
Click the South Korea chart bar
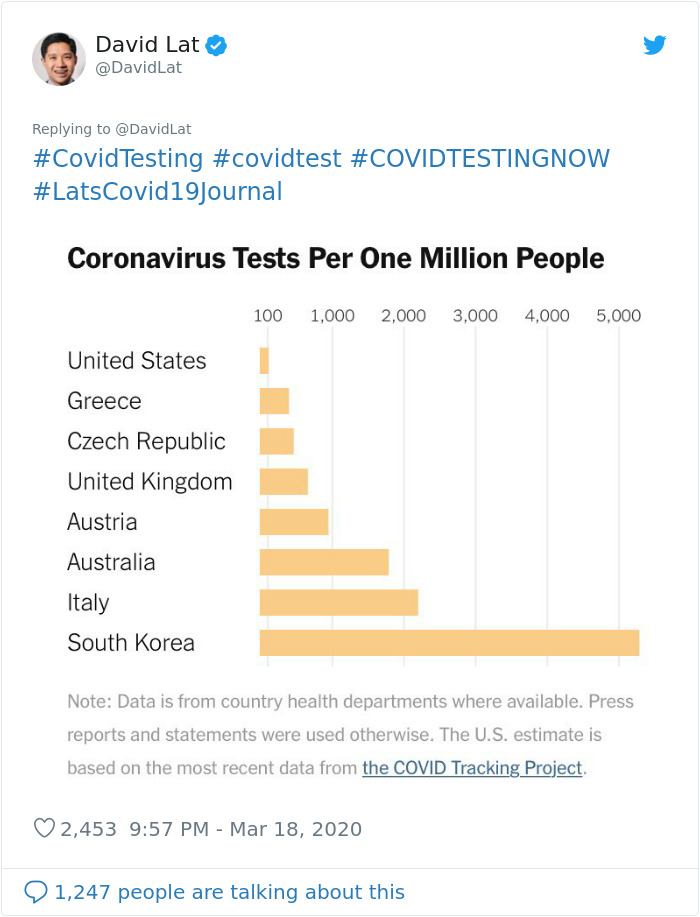tap(450, 642)
